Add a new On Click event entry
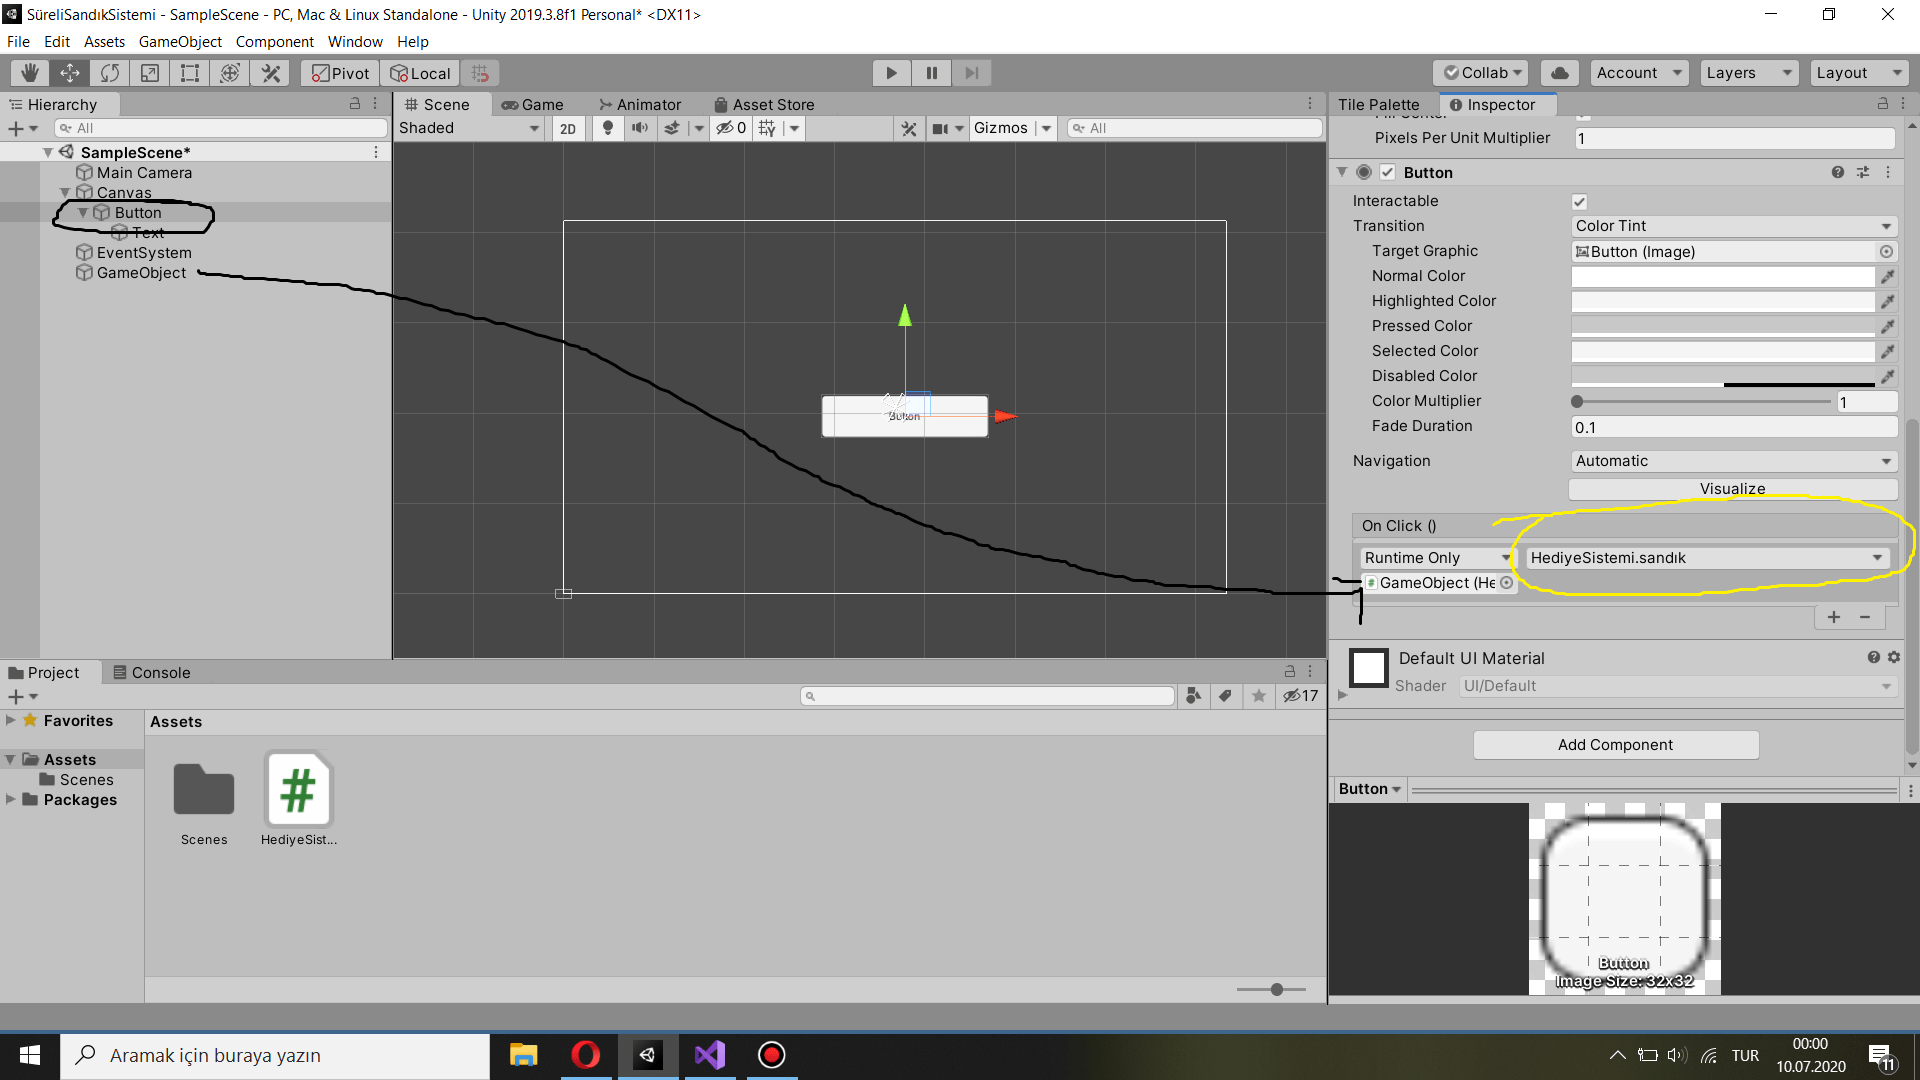This screenshot has height=1080, width=1920. click(1834, 617)
